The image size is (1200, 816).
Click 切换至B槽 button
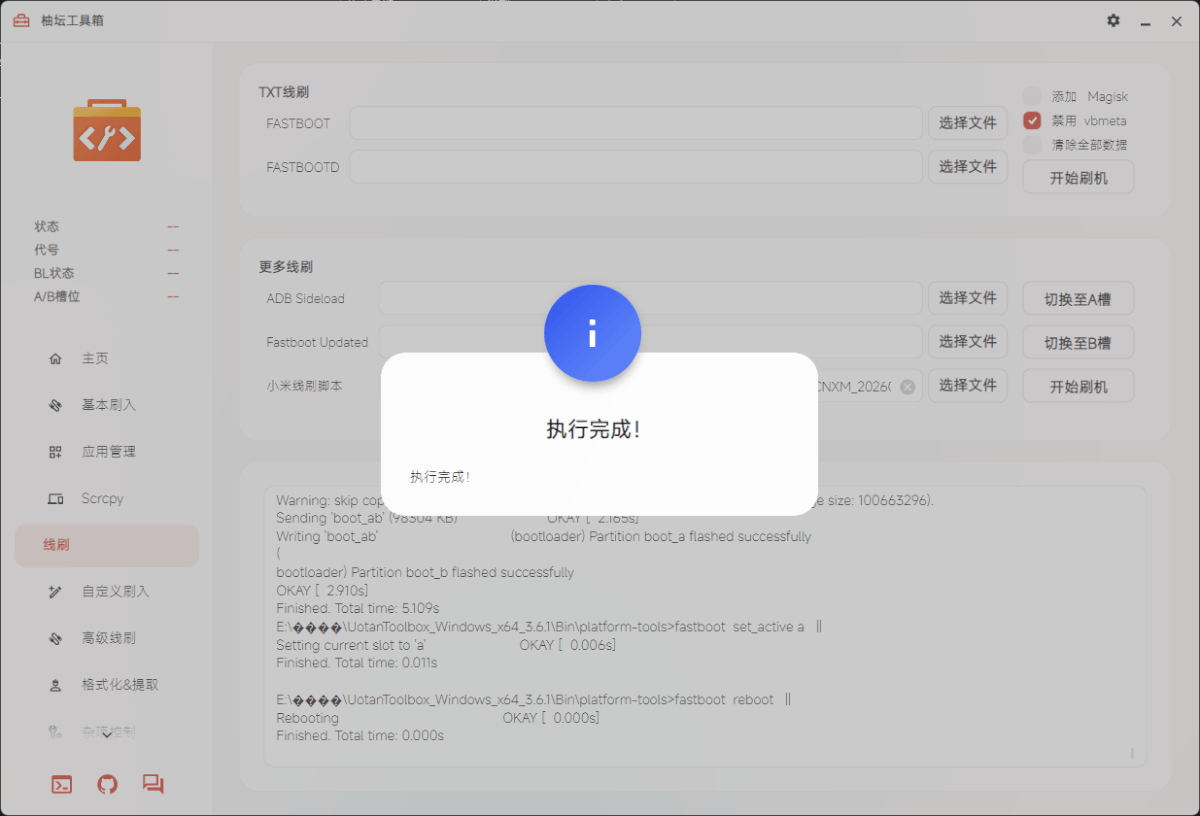click(1078, 342)
